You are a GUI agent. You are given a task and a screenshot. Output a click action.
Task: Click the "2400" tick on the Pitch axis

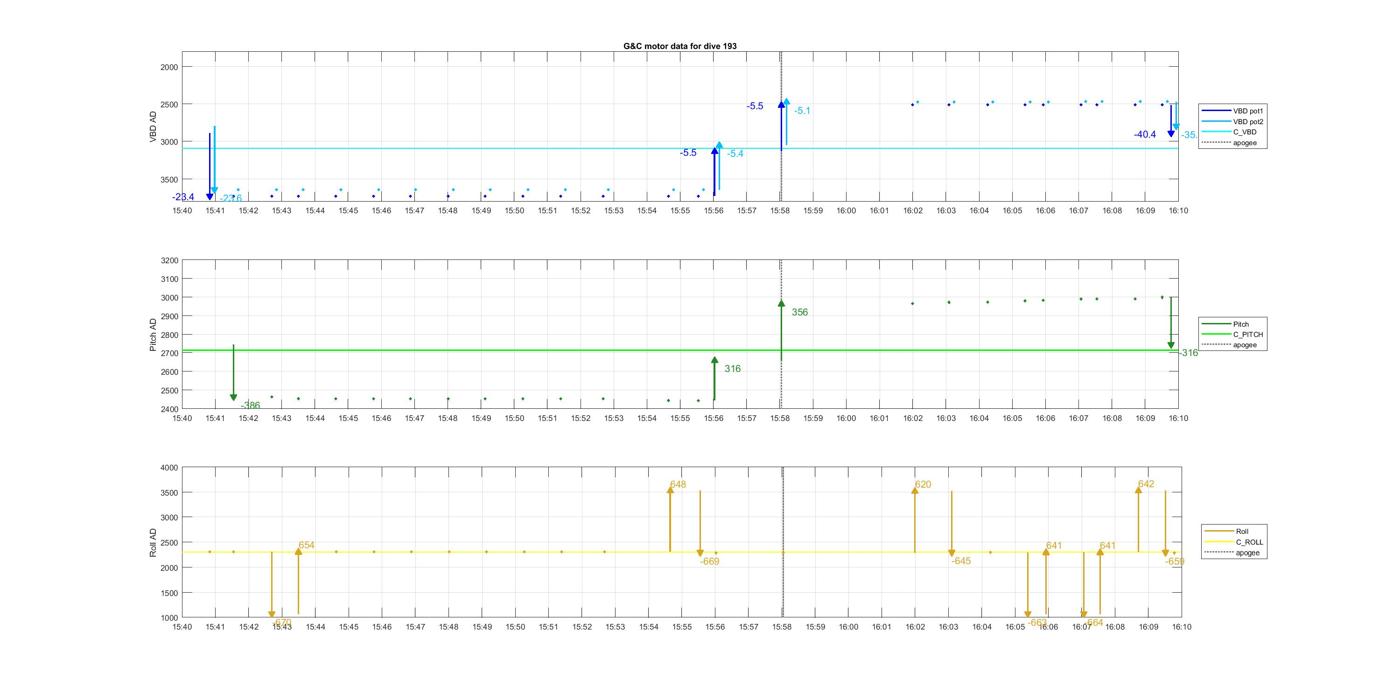[169, 408]
